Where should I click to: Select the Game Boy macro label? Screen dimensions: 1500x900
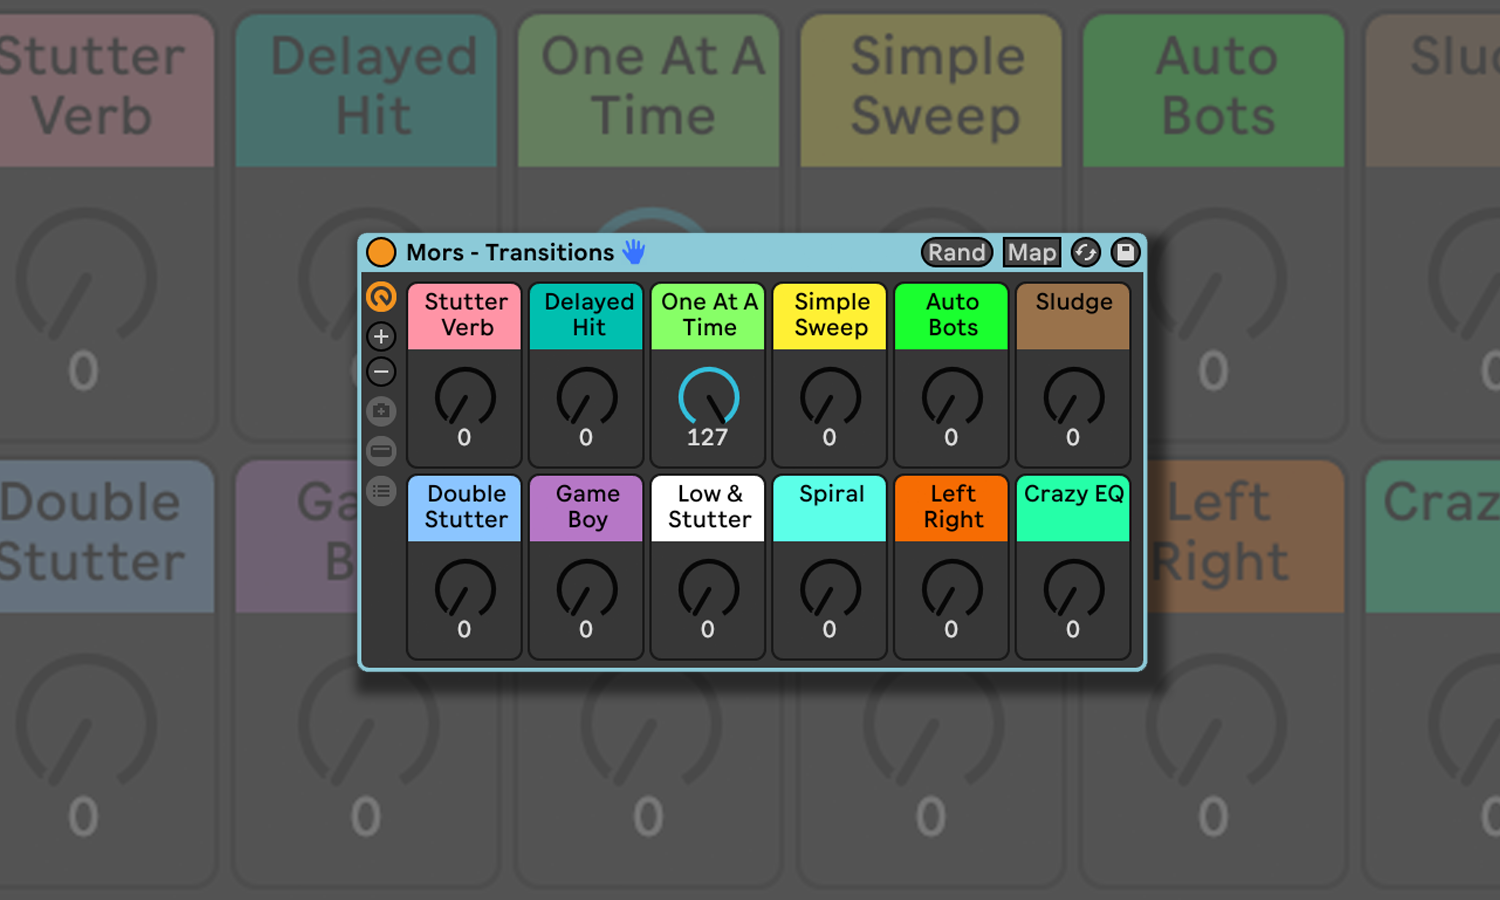point(587,508)
